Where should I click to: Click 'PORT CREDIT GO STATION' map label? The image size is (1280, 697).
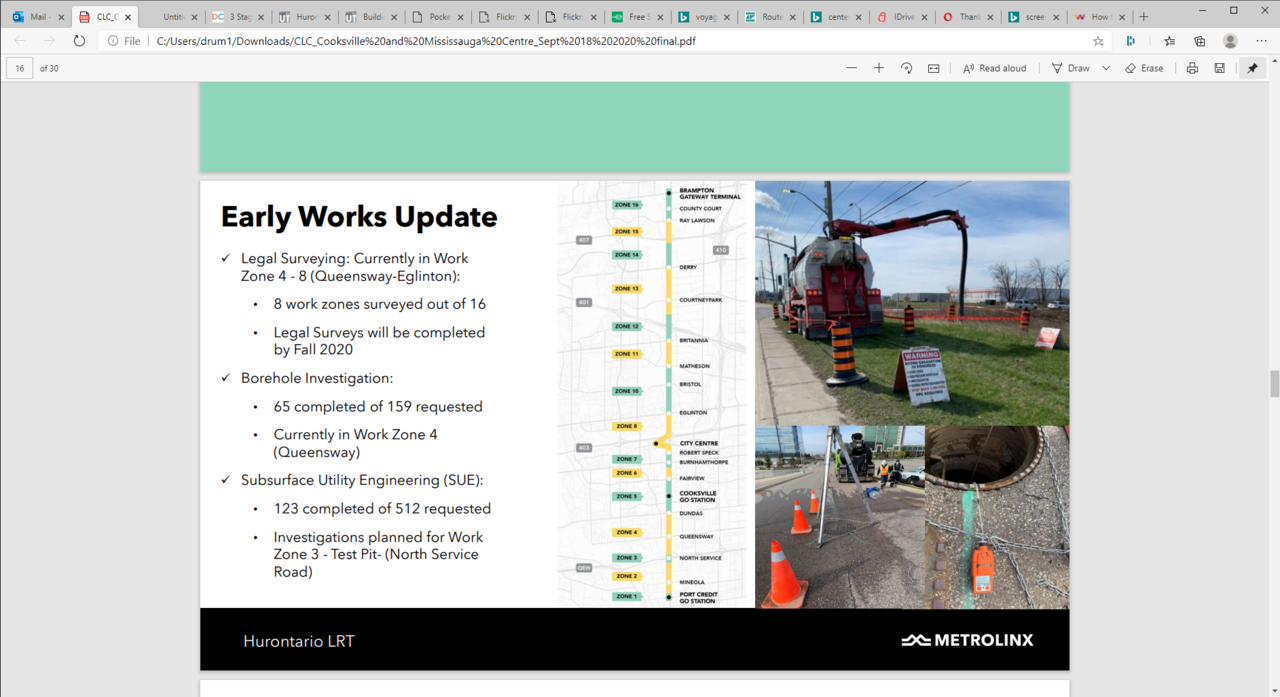[x=699, y=598]
